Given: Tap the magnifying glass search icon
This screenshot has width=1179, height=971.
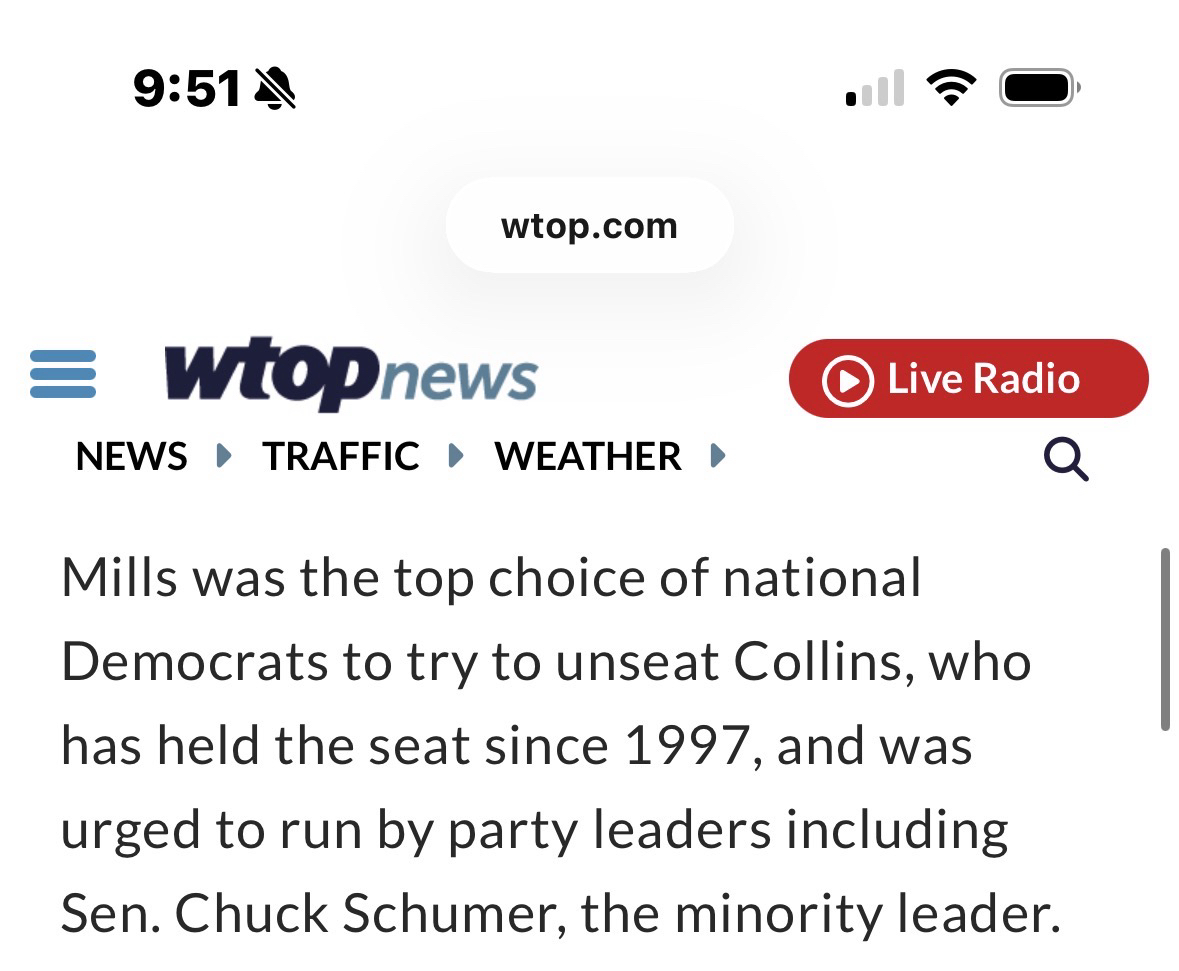Looking at the screenshot, I should [1066, 459].
